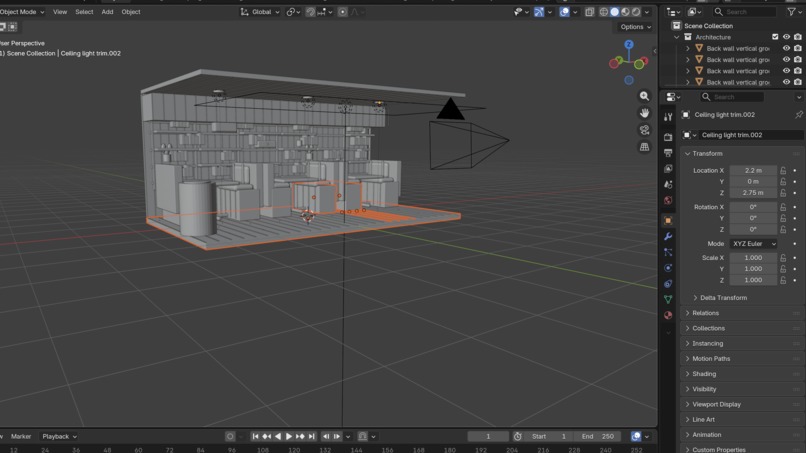Image resolution: width=806 pixels, height=453 pixels.
Task: Open the Scene properties tab
Action: (x=668, y=184)
